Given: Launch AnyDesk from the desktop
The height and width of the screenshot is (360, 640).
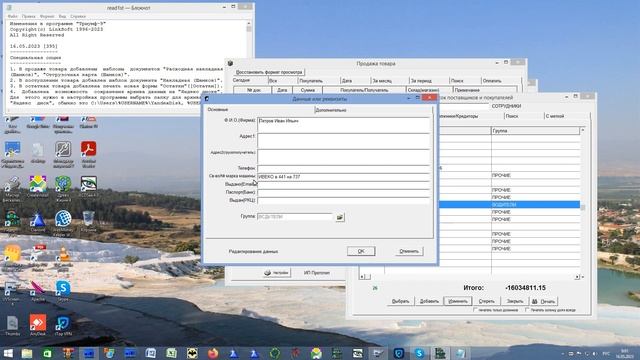Looking at the screenshot, I should tap(38, 322).
